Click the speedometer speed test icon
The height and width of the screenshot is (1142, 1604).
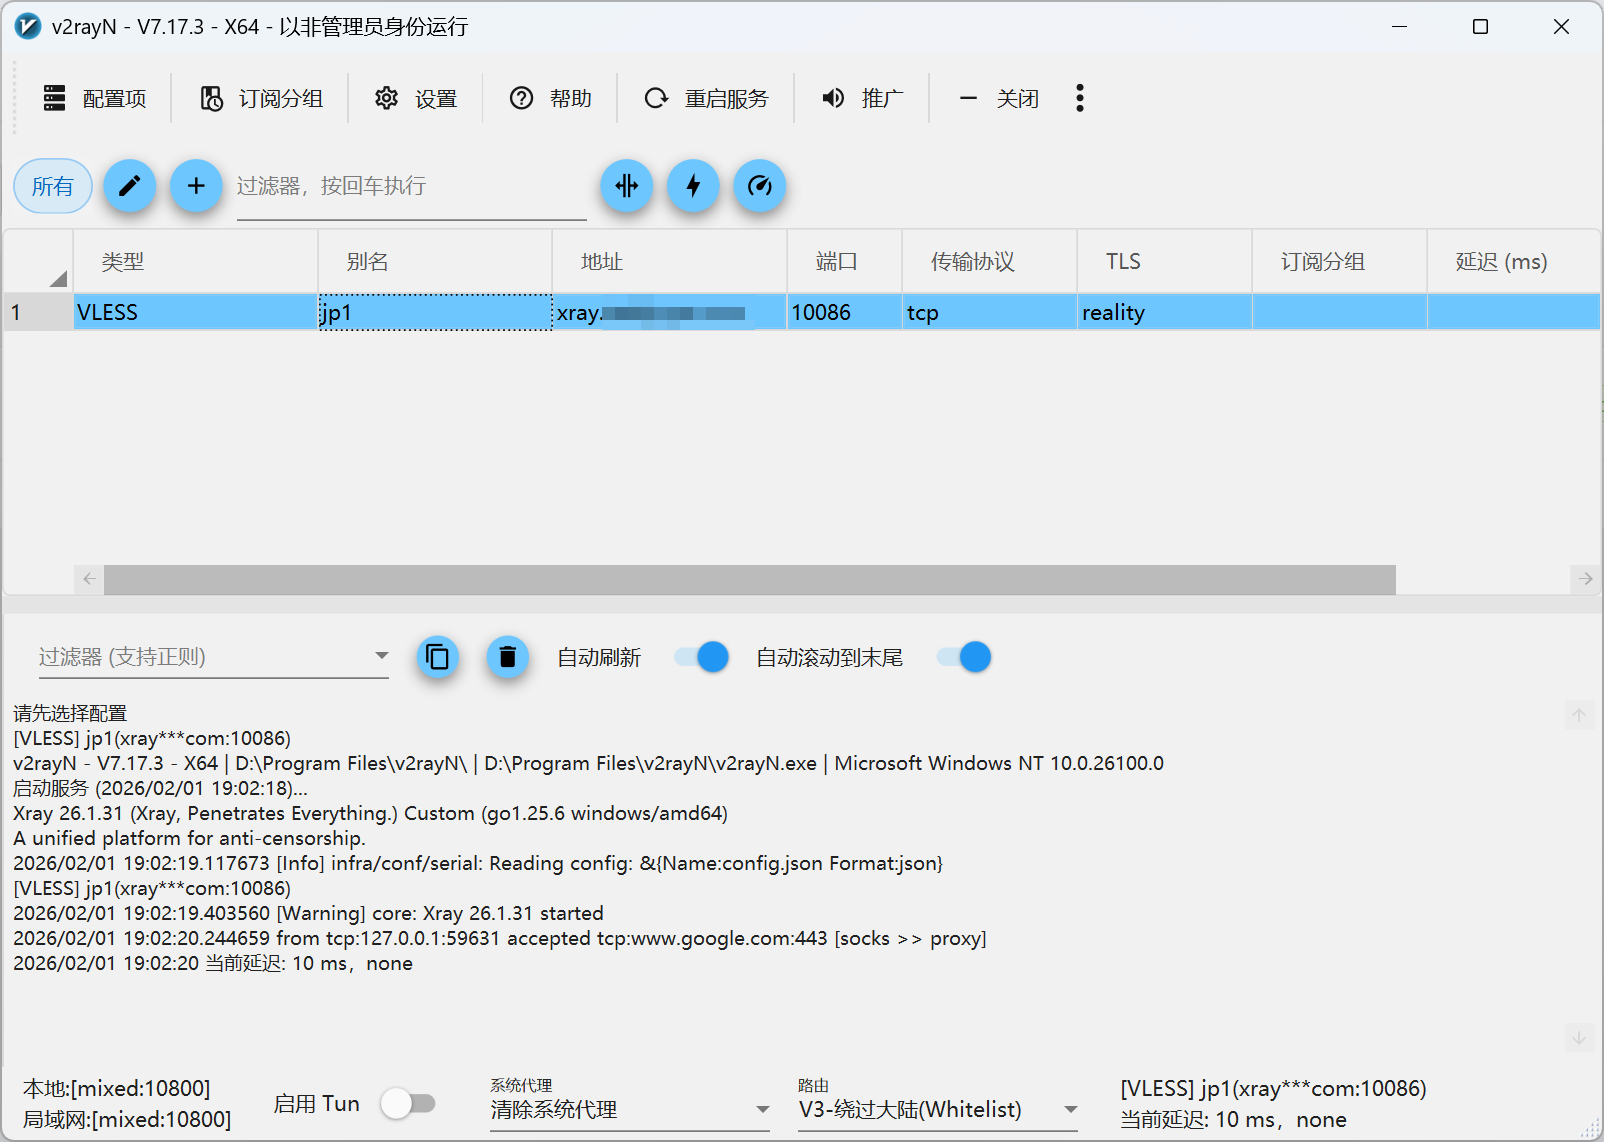pos(760,186)
